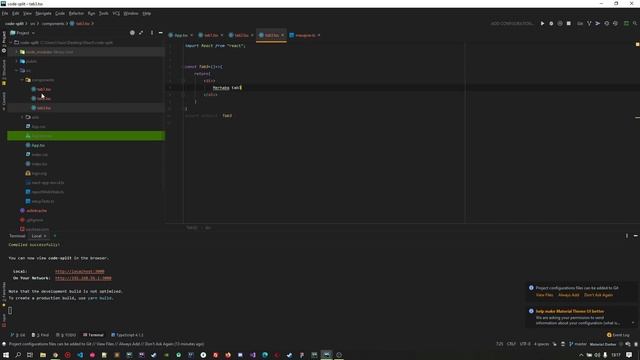Image resolution: width=640 pixels, height=360 pixels.
Task: Click the Debug bug icon in the toolbar
Action: pos(551,24)
